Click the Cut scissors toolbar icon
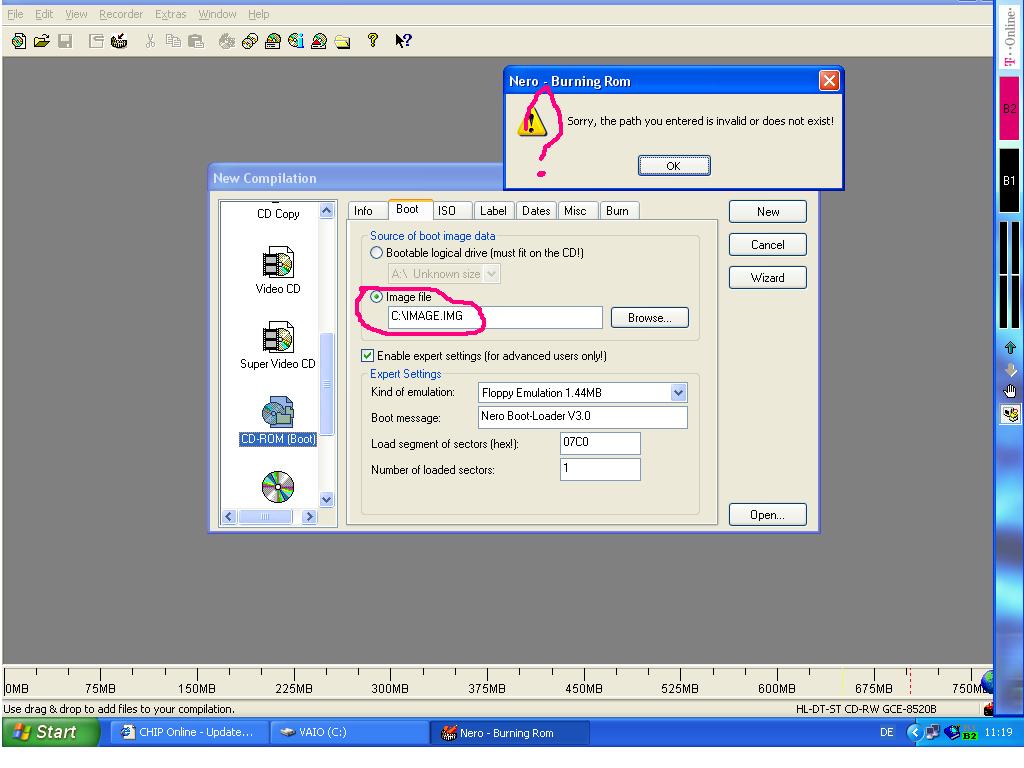Image resolution: width=1024 pixels, height=768 pixels. [x=150, y=41]
